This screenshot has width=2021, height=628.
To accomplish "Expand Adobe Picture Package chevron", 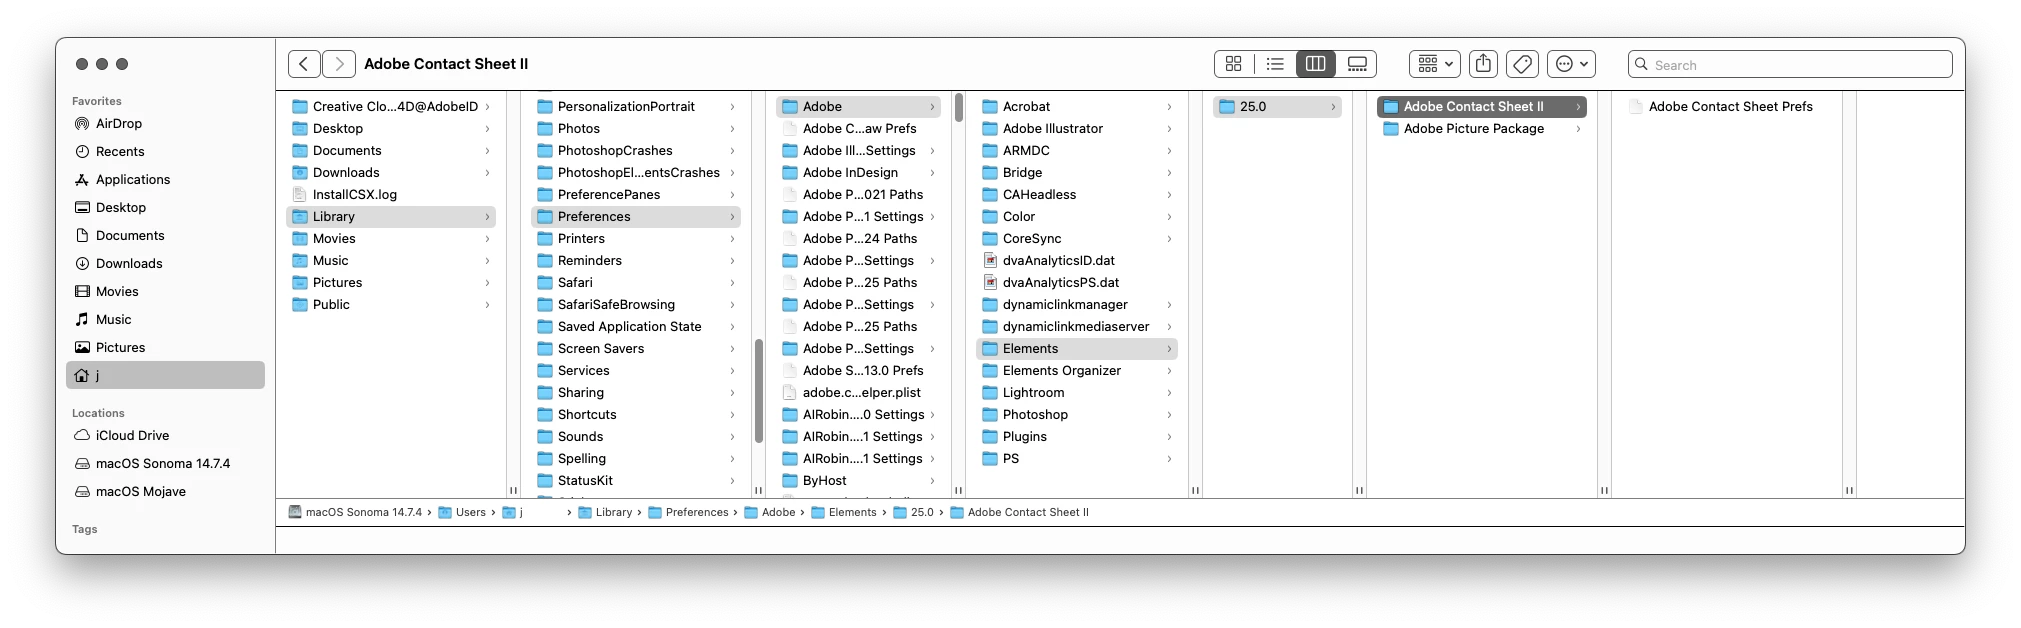I will 1578,129.
